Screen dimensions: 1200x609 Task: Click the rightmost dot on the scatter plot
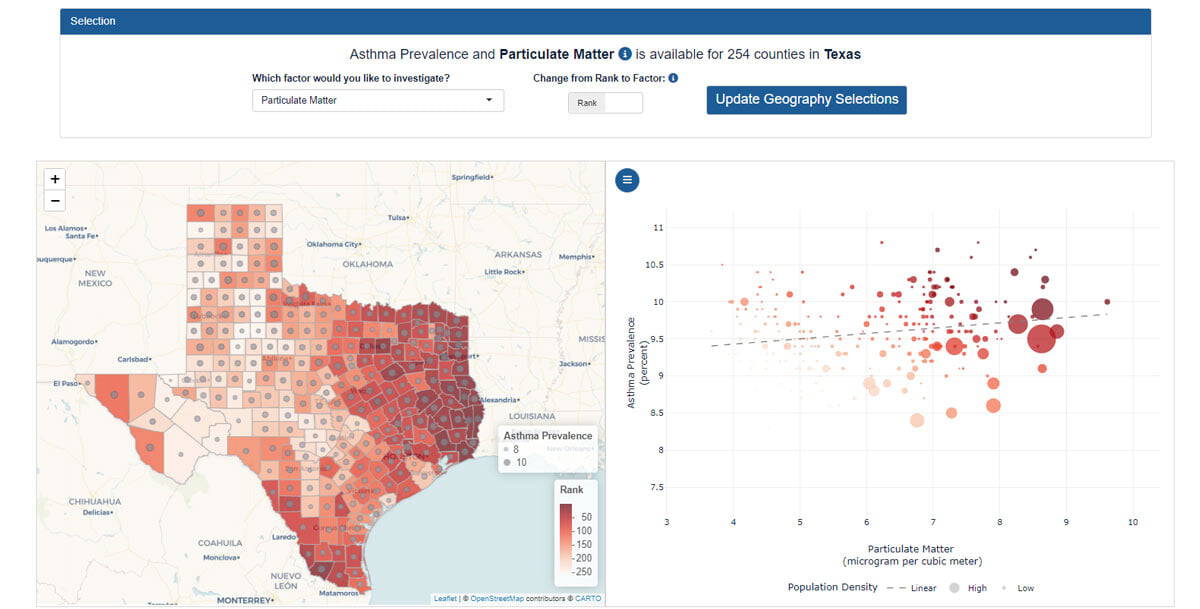[x=1107, y=301]
